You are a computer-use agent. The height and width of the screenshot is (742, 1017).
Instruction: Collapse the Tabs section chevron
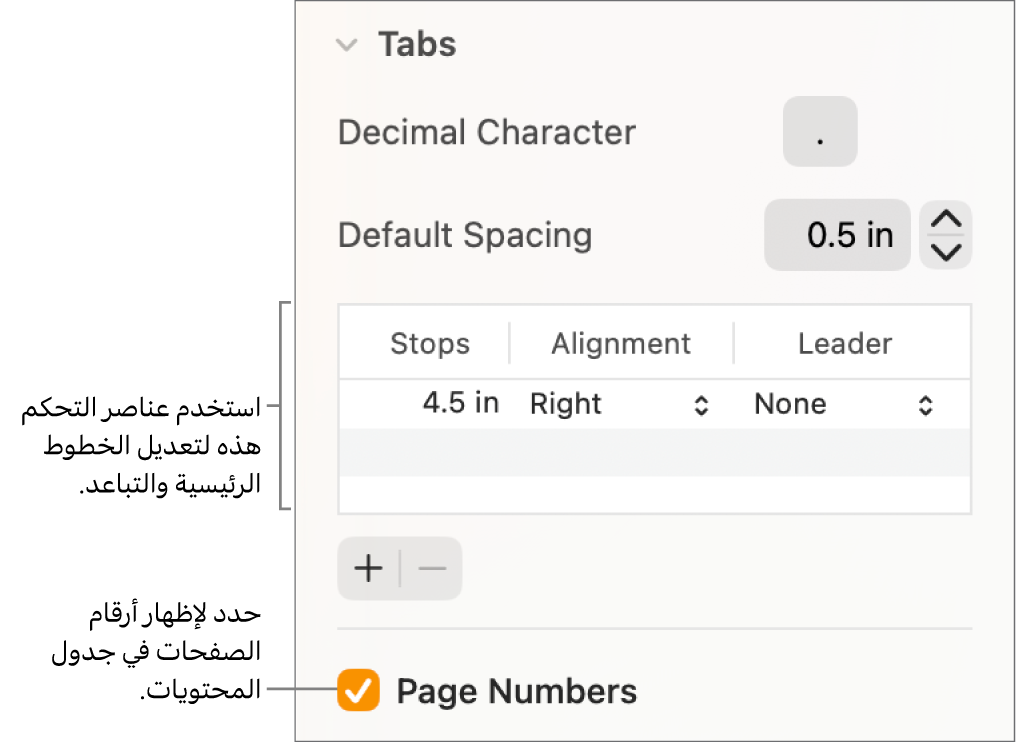(x=347, y=45)
